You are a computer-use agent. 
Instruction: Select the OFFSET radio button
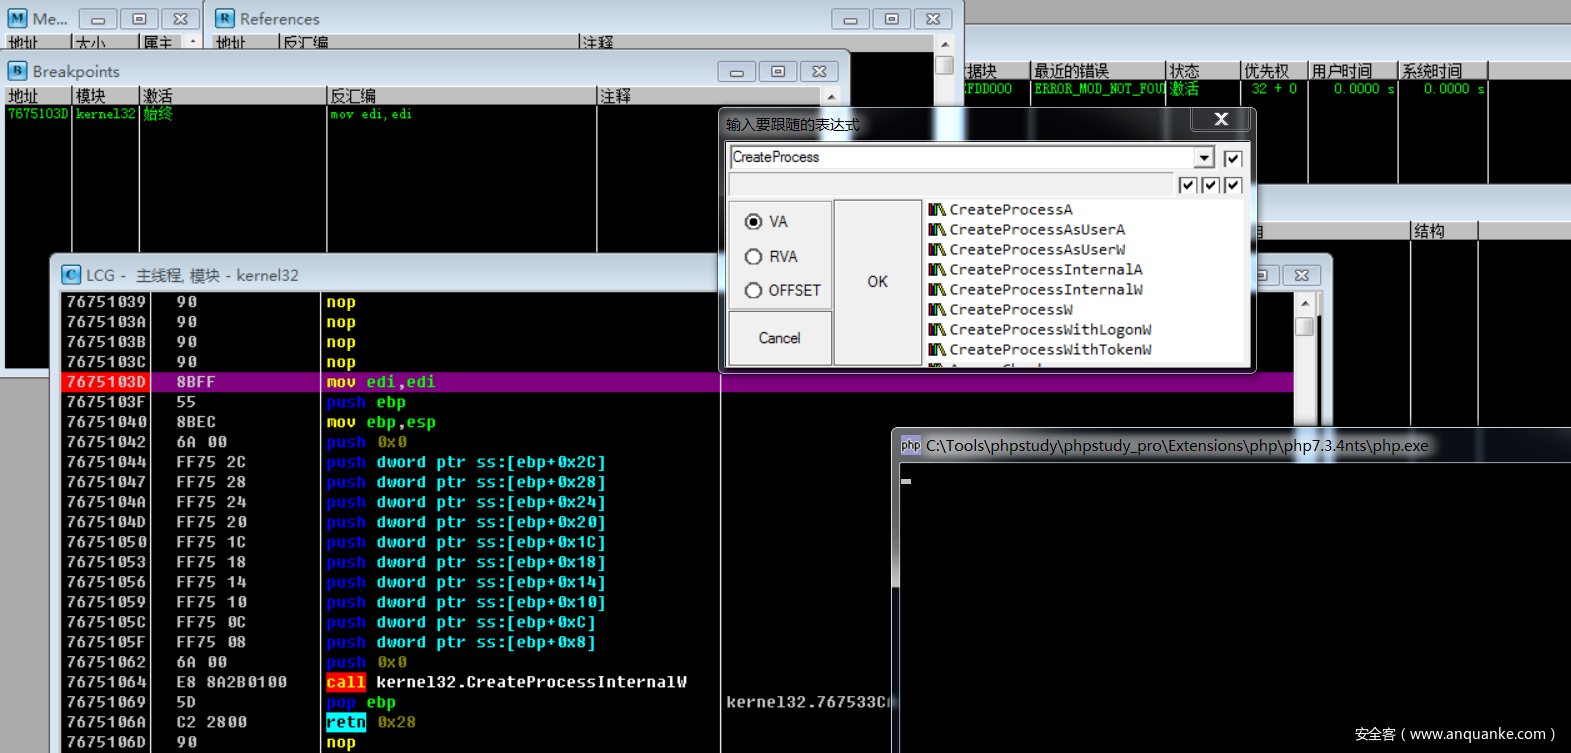coord(754,291)
